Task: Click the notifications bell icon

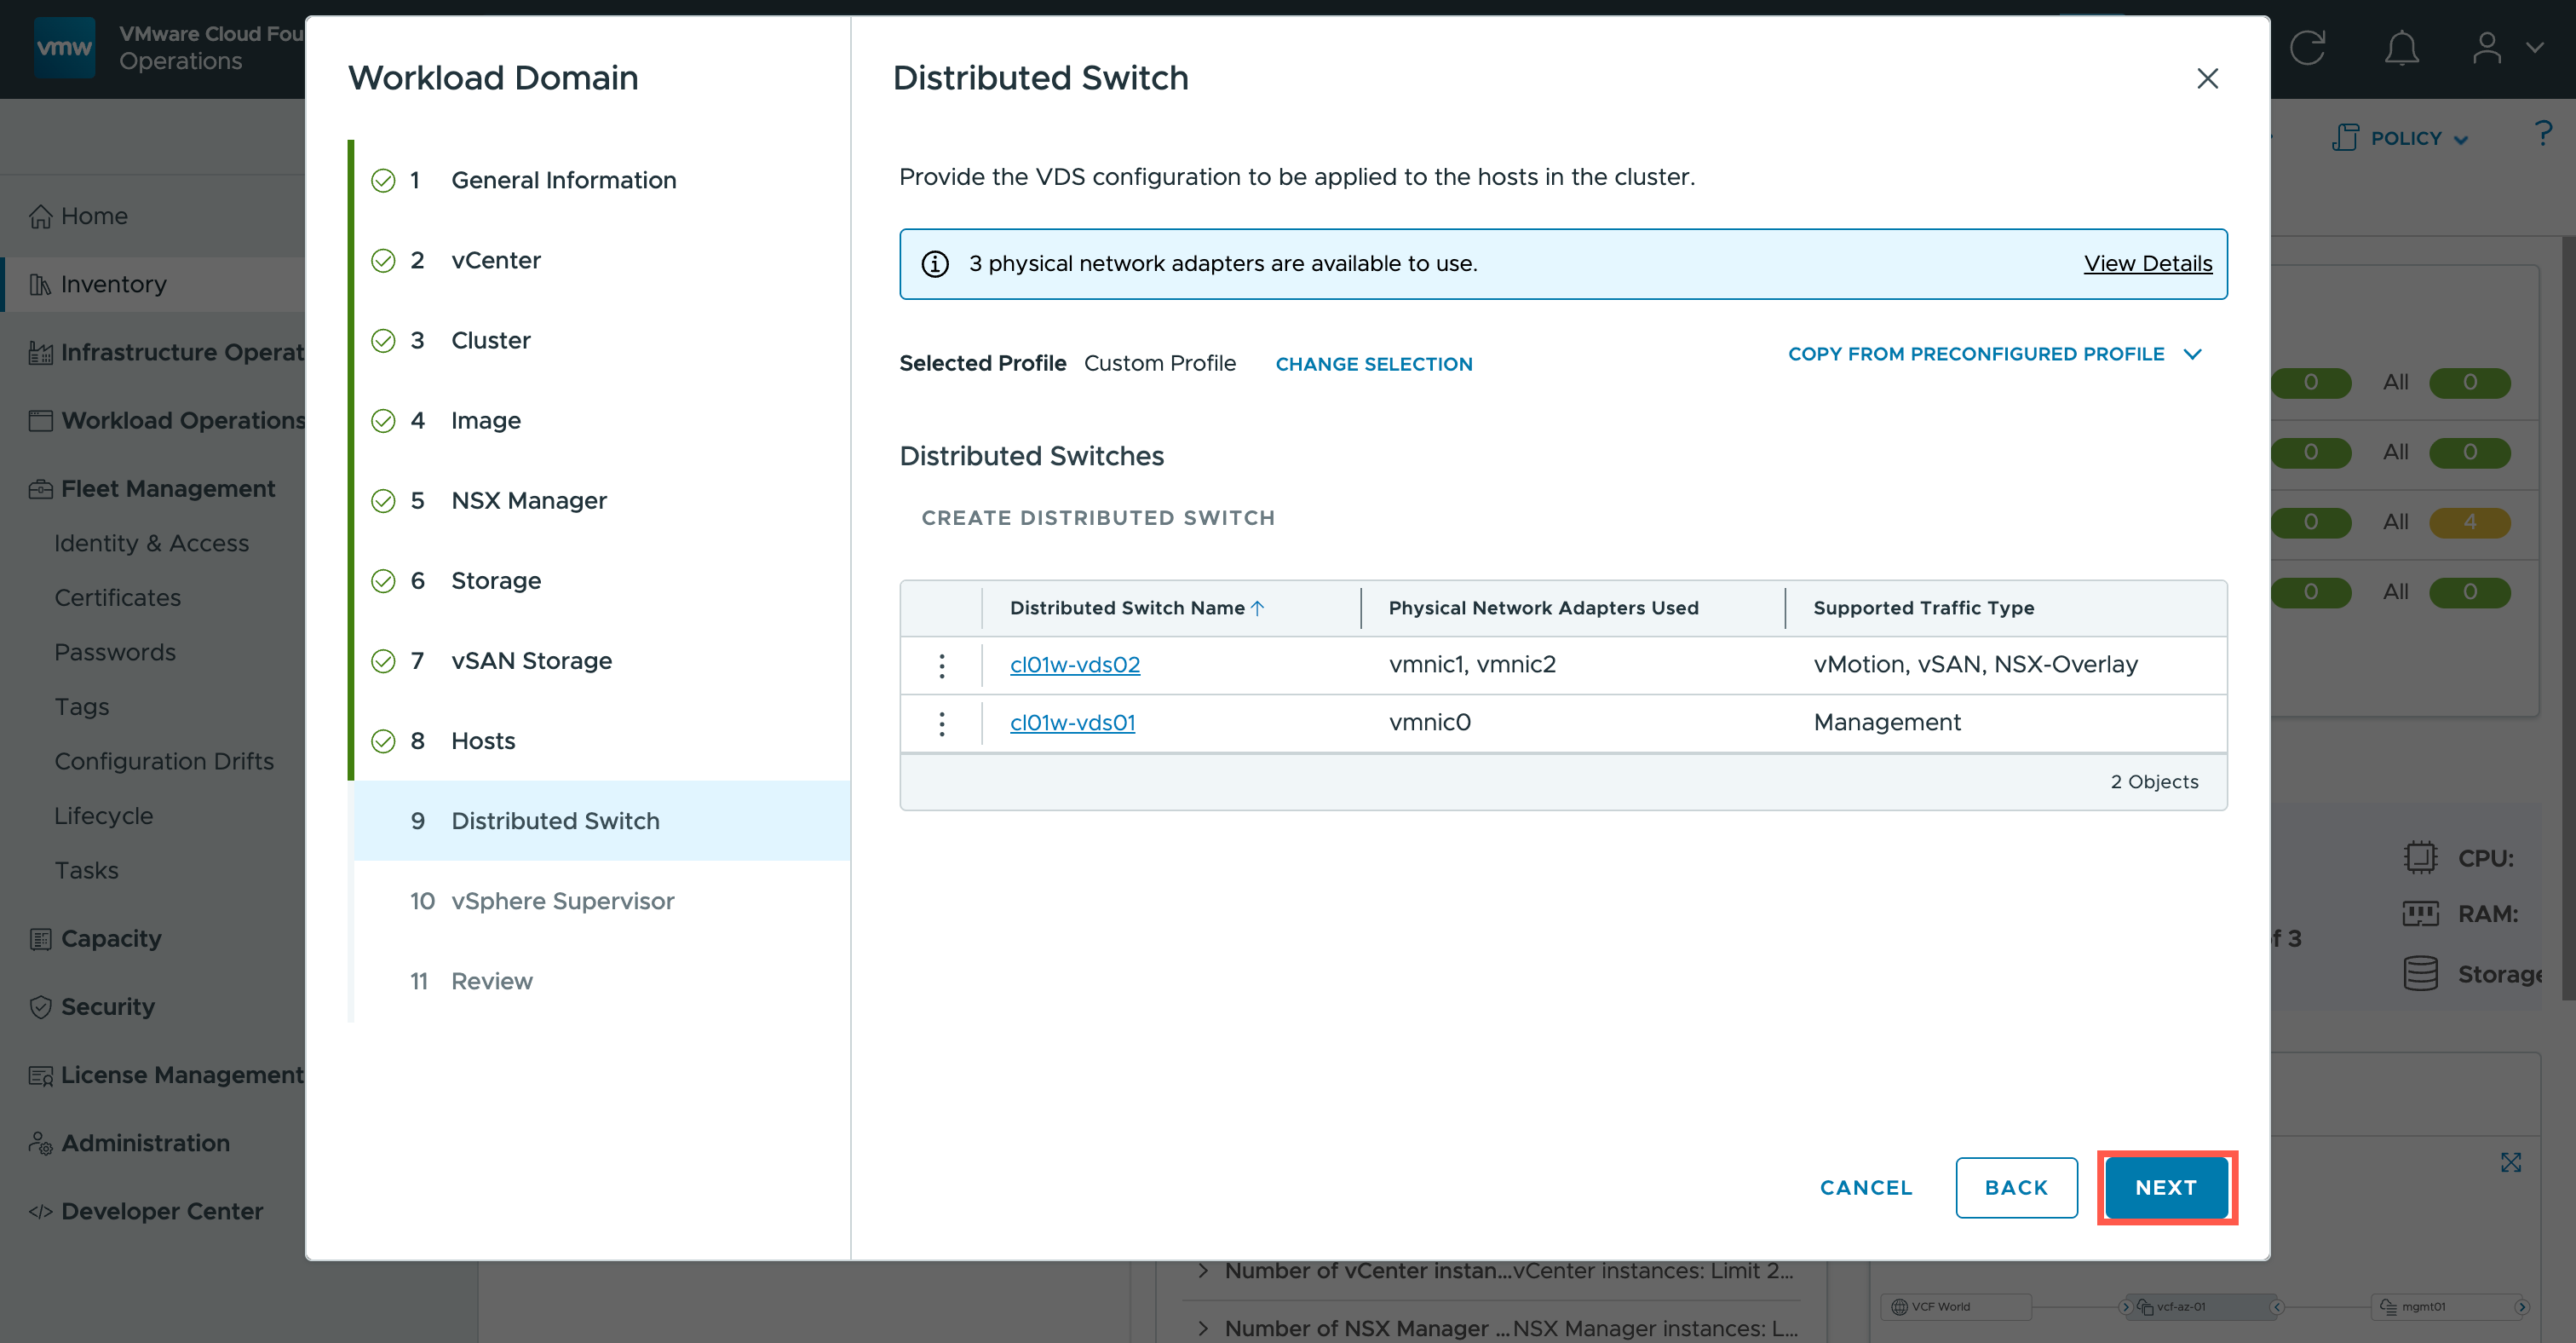Action: [x=2401, y=48]
